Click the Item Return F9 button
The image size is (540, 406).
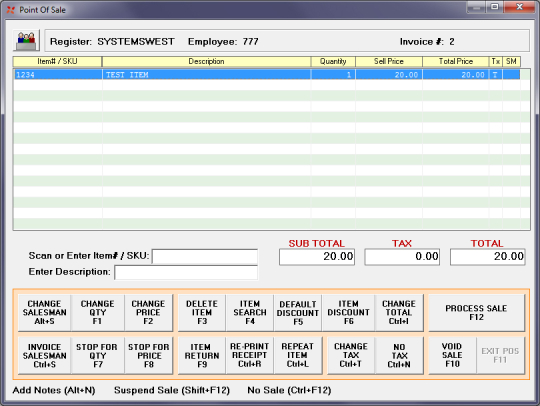pos(202,355)
